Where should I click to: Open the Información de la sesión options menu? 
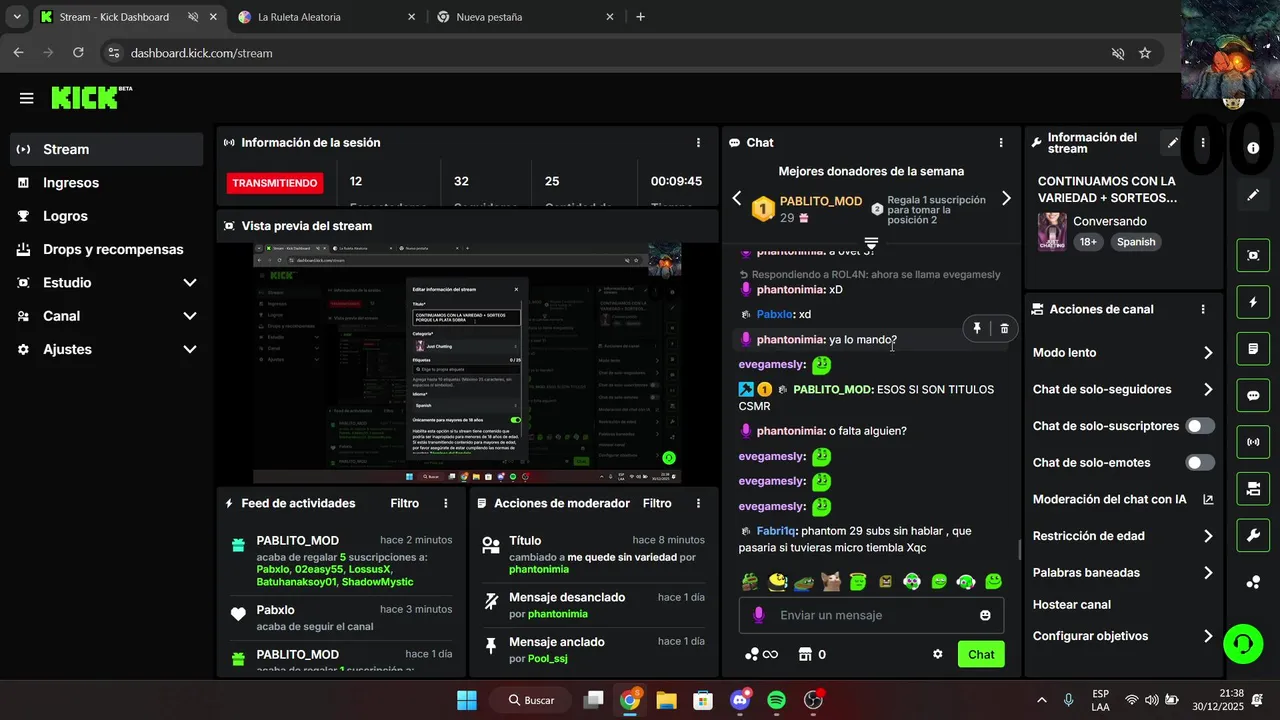(698, 143)
